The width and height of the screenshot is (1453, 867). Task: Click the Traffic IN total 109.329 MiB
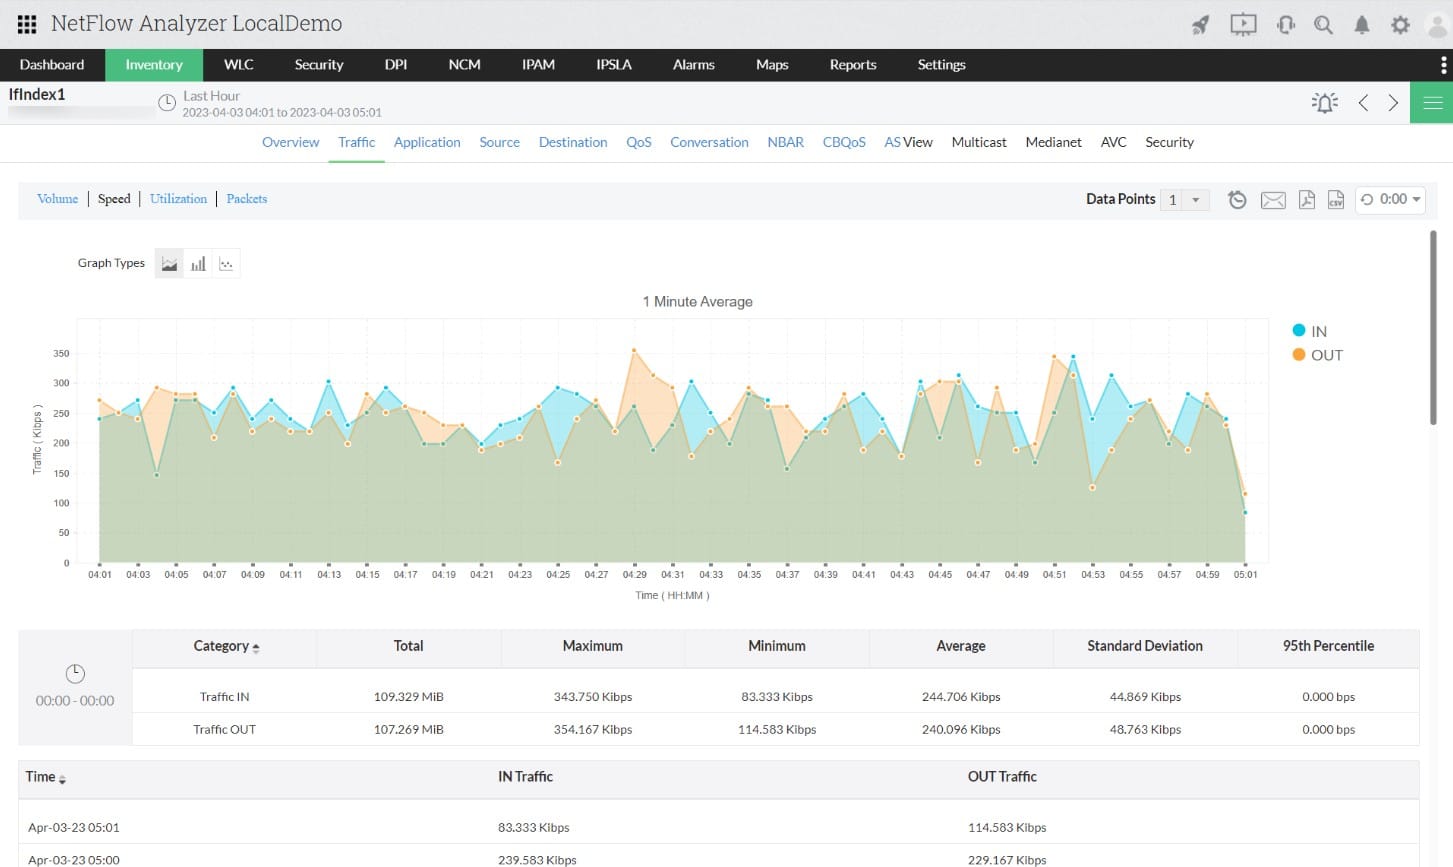click(x=408, y=697)
